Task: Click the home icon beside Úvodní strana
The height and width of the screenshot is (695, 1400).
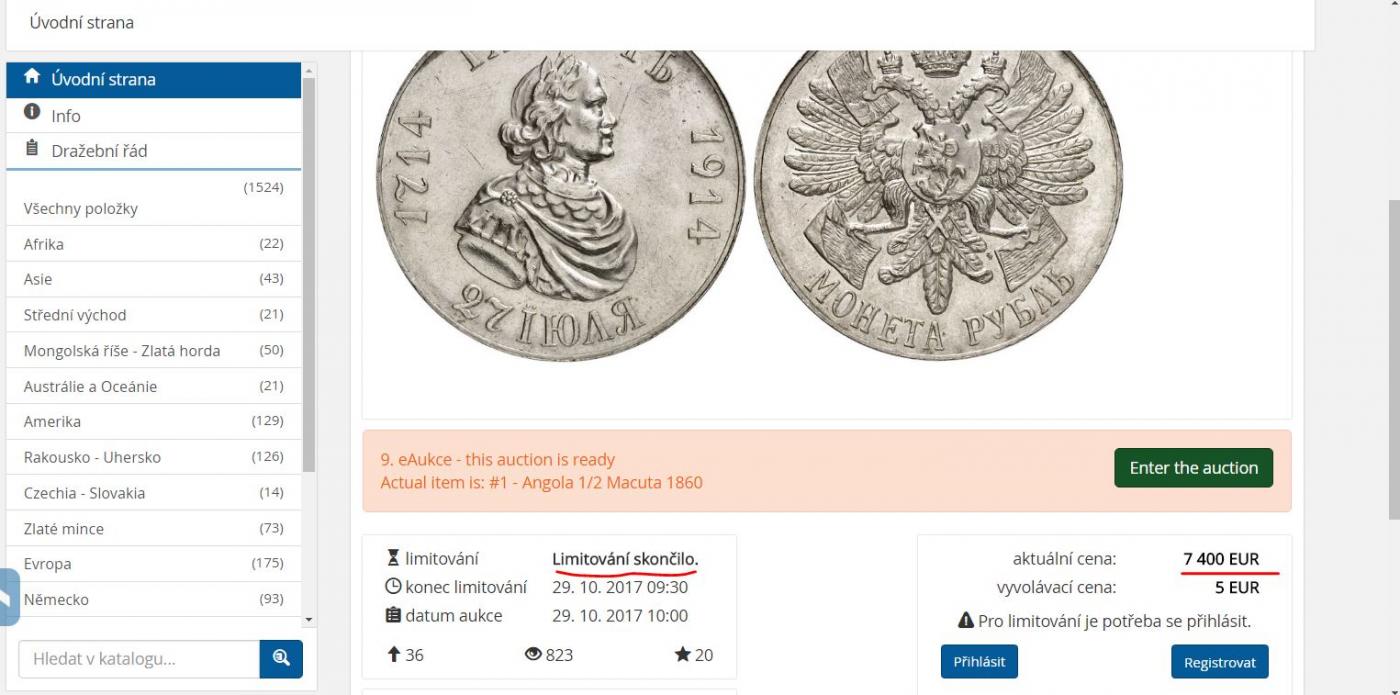Action: [32, 78]
